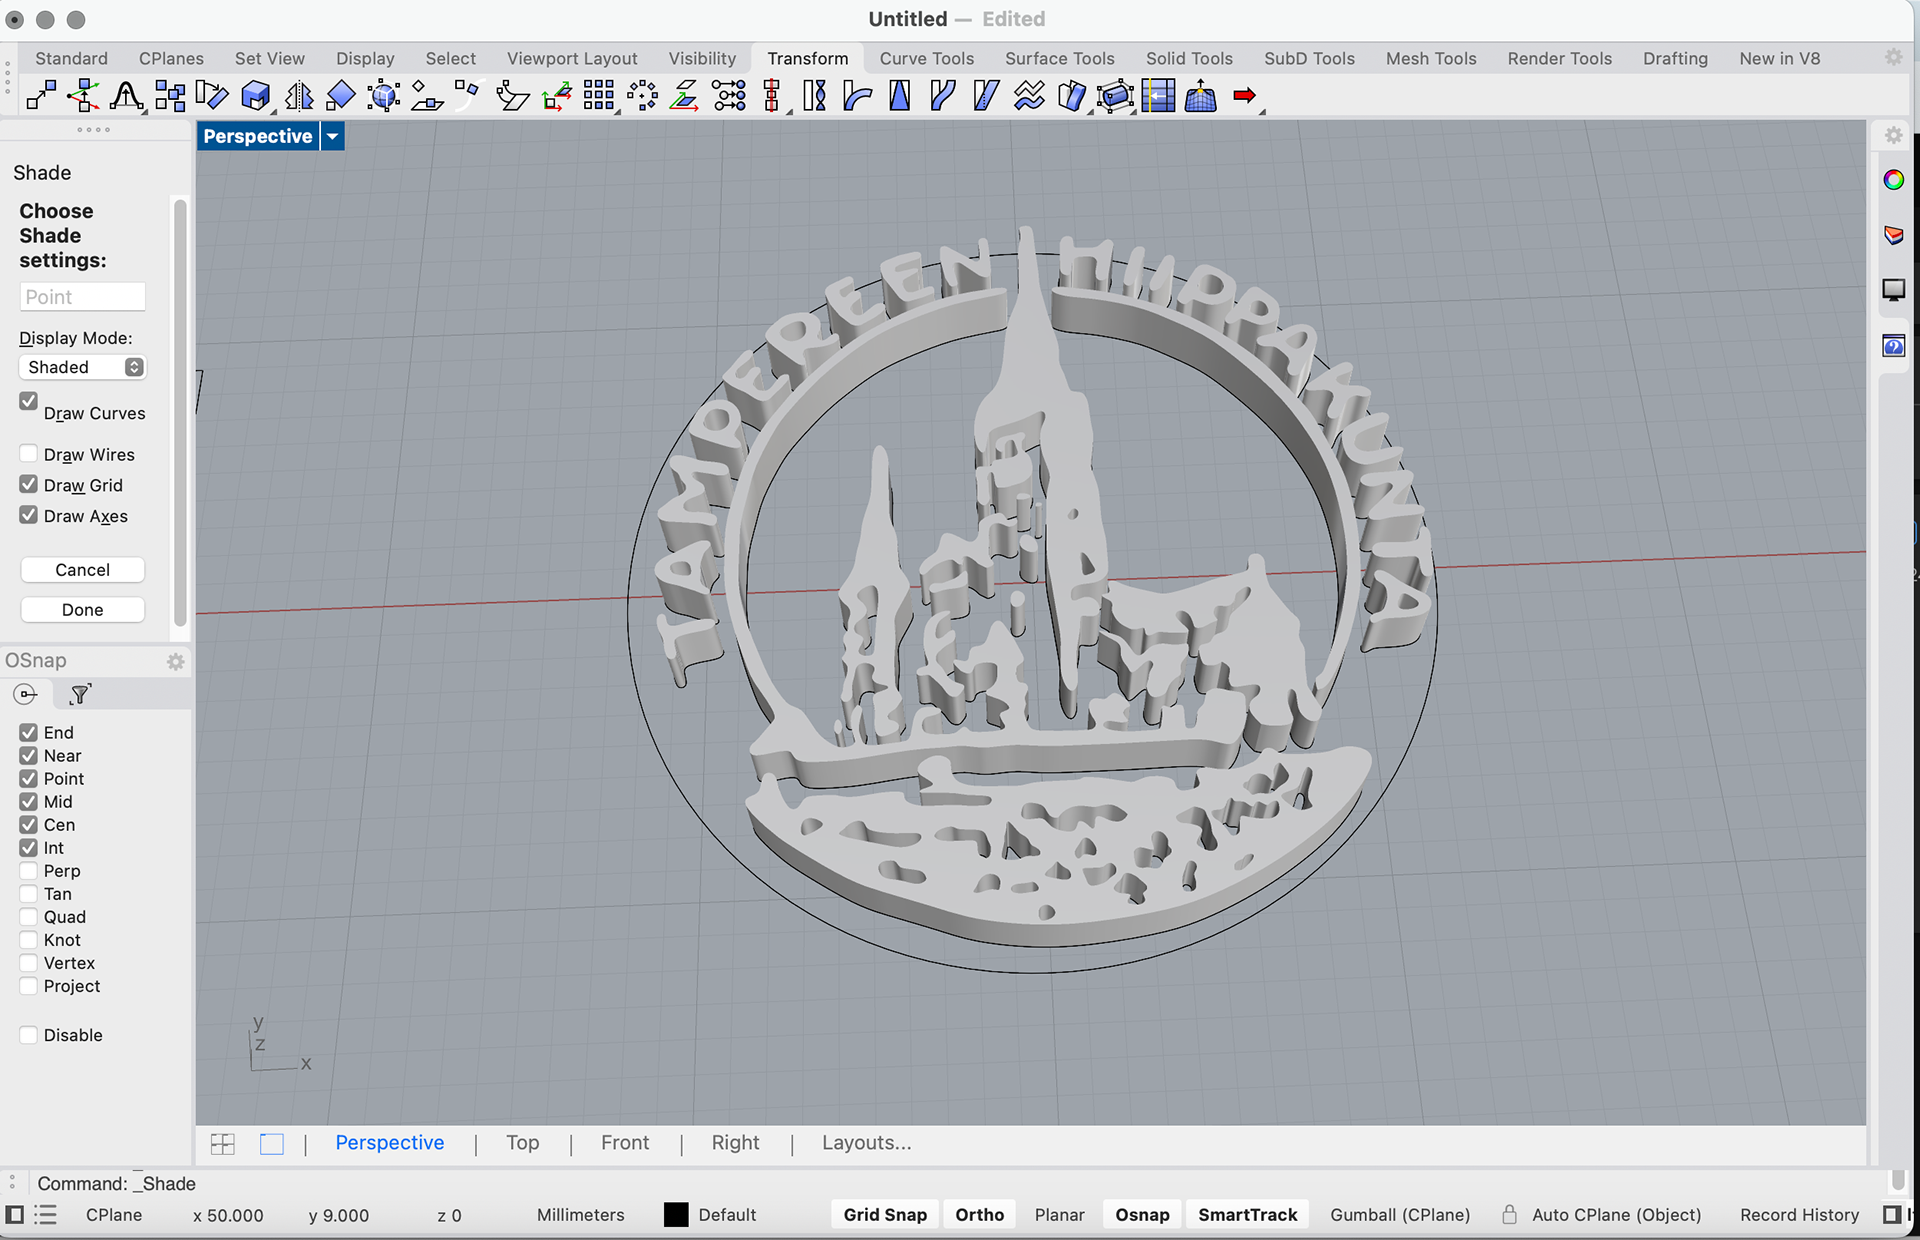Enable the Draw Wires checkbox
Image resolution: width=1920 pixels, height=1240 pixels.
click(x=28, y=454)
